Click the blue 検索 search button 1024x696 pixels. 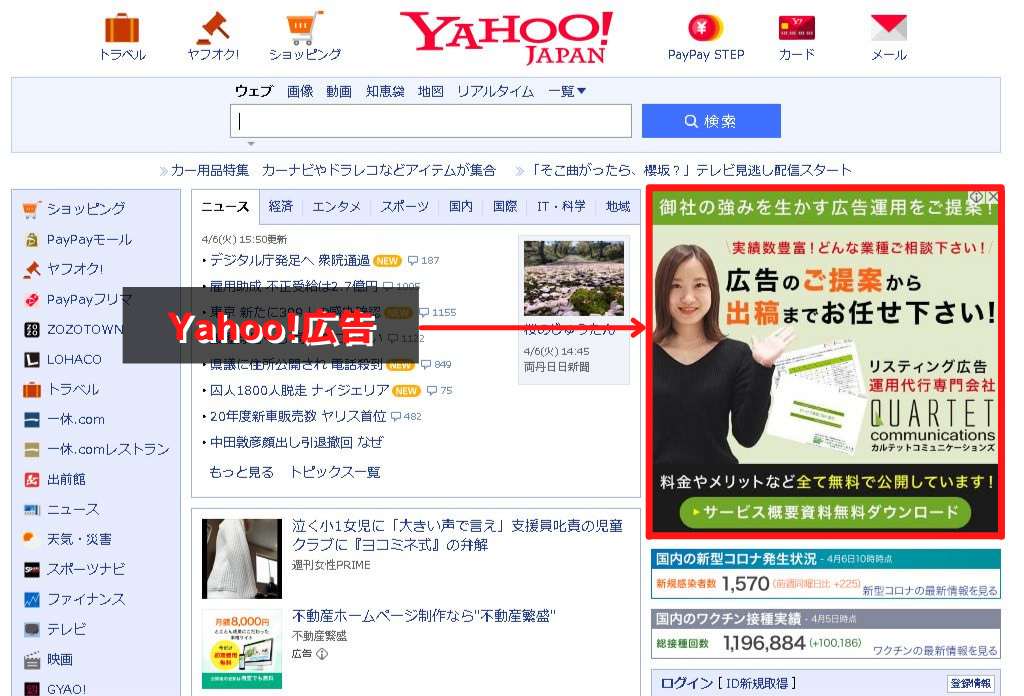click(x=711, y=121)
